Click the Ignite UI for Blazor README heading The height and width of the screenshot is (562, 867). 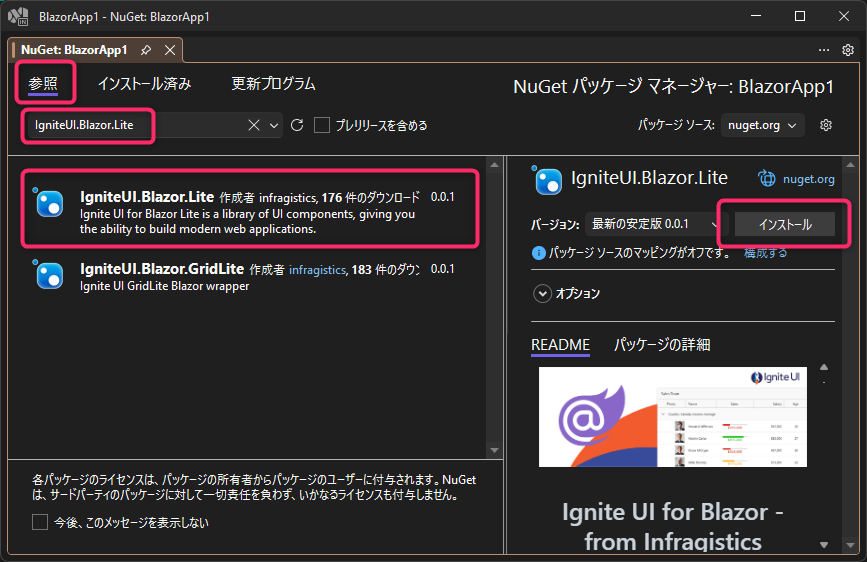point(672,527)
